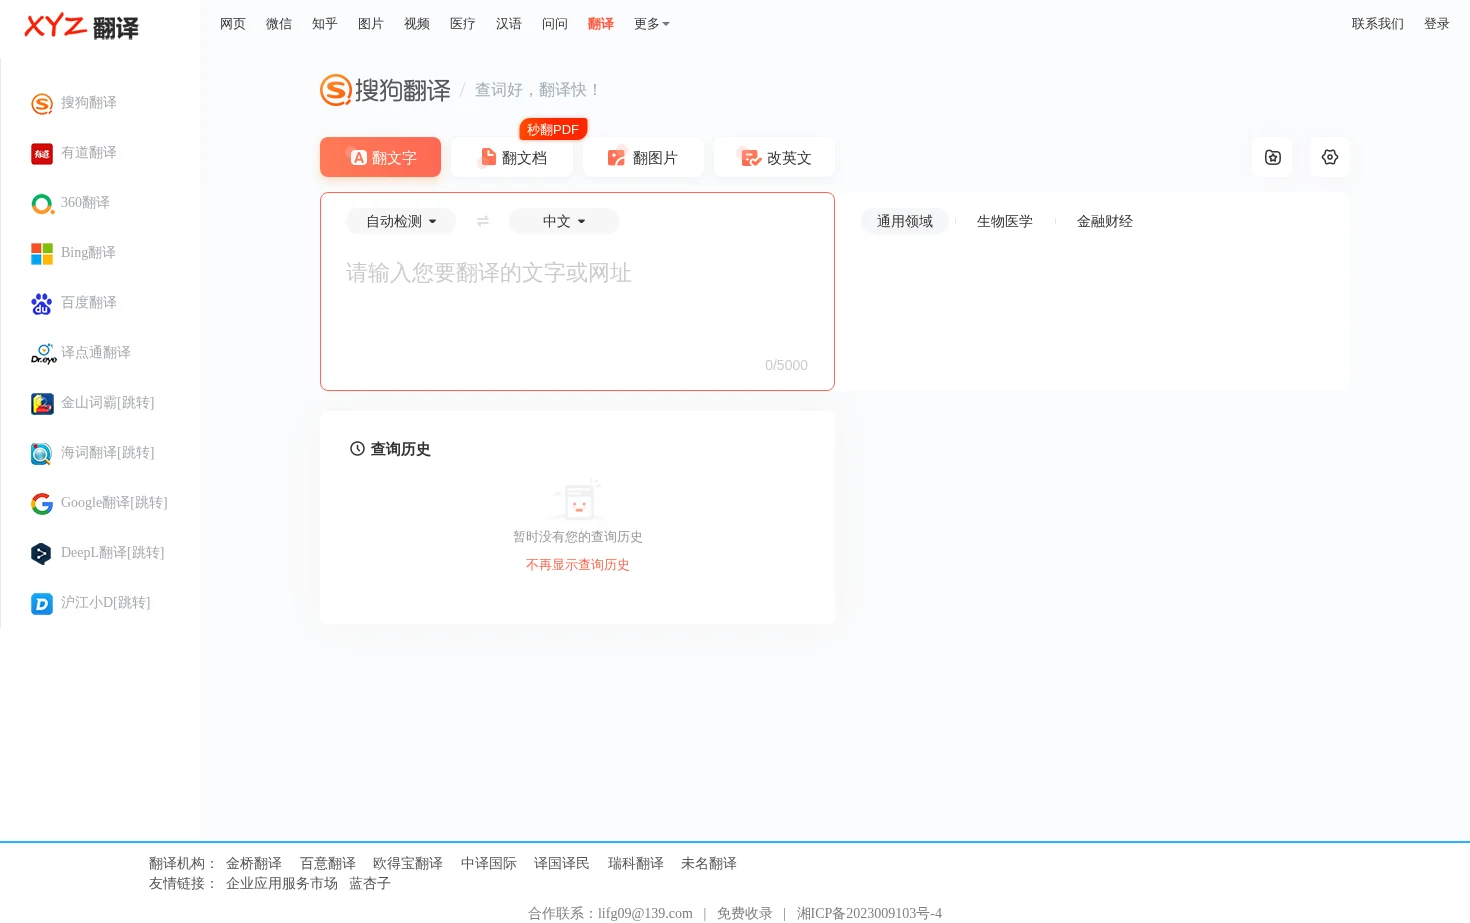Click the Baidu translate paw icon
Viewport: 1470px width, 923px height.
[42, 303]
